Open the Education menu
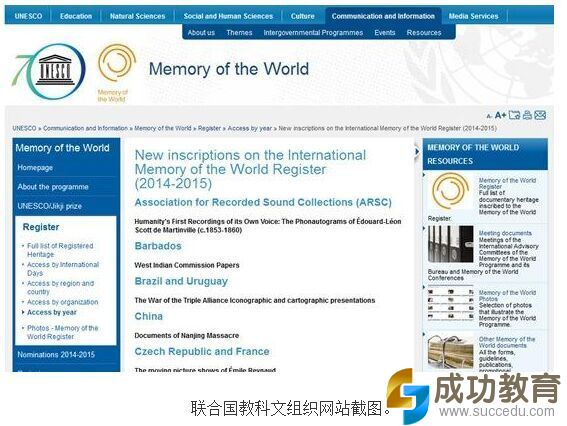The width and height of the screenshot is (567, 426). [x=76, y=16]
